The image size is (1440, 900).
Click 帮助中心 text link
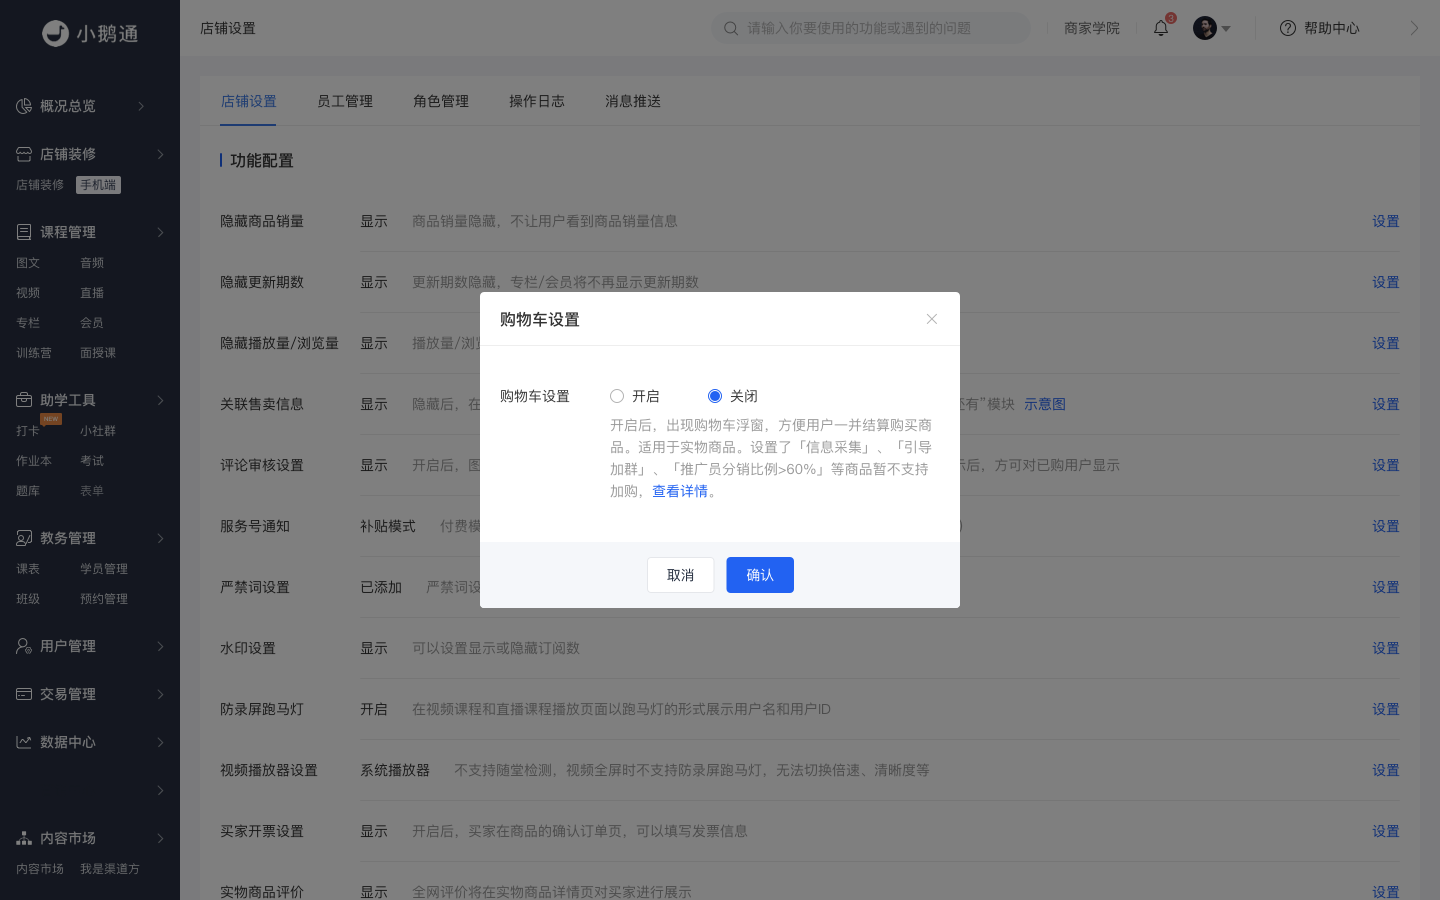1331,28
